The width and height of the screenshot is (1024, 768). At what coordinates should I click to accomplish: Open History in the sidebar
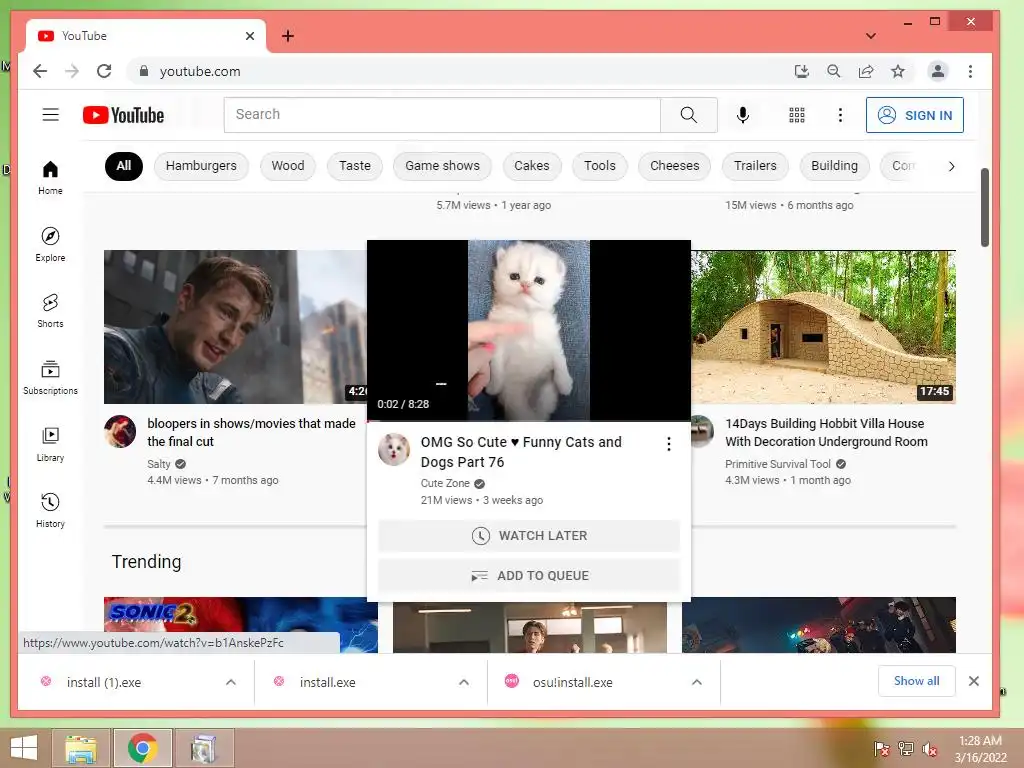(50, 511)
